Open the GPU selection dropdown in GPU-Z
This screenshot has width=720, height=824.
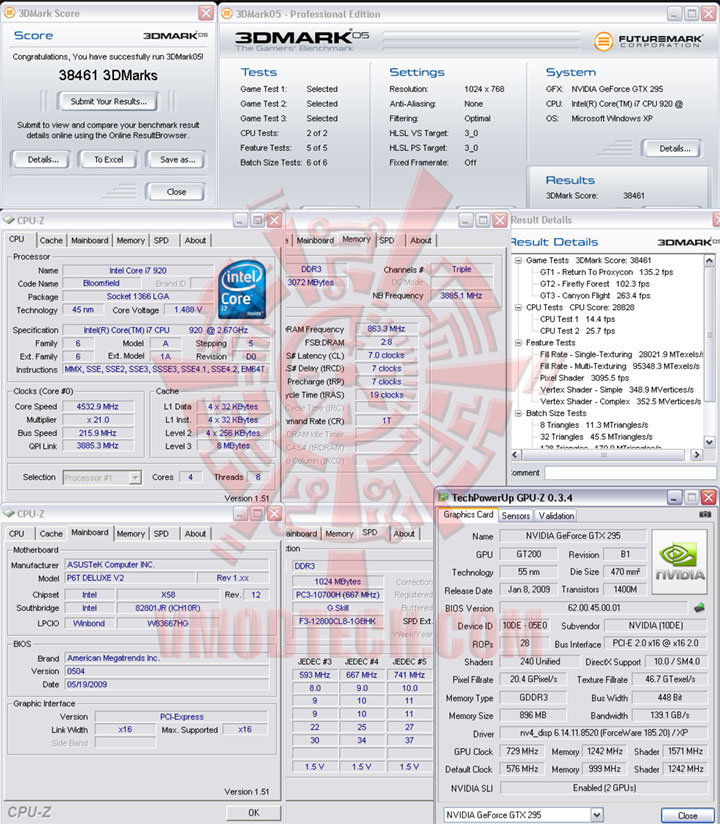point(597,815)
